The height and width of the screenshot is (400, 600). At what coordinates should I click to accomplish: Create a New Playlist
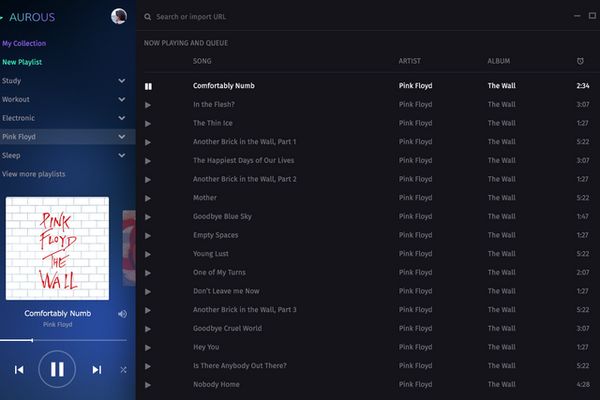[22, 62]
